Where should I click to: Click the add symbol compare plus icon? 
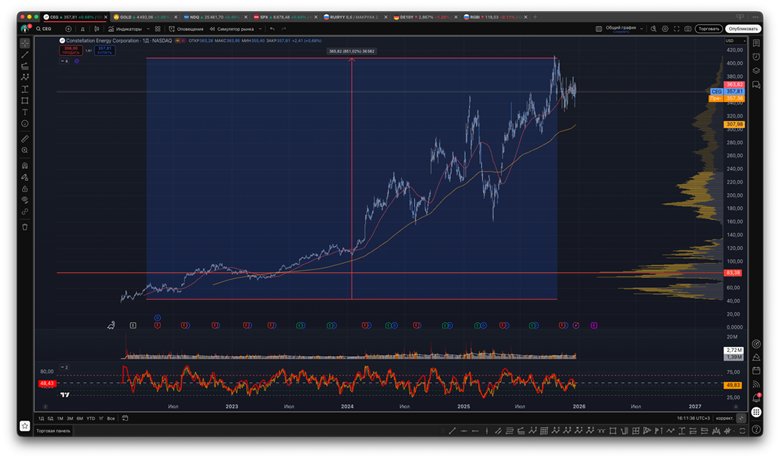[x=68, y=29]
